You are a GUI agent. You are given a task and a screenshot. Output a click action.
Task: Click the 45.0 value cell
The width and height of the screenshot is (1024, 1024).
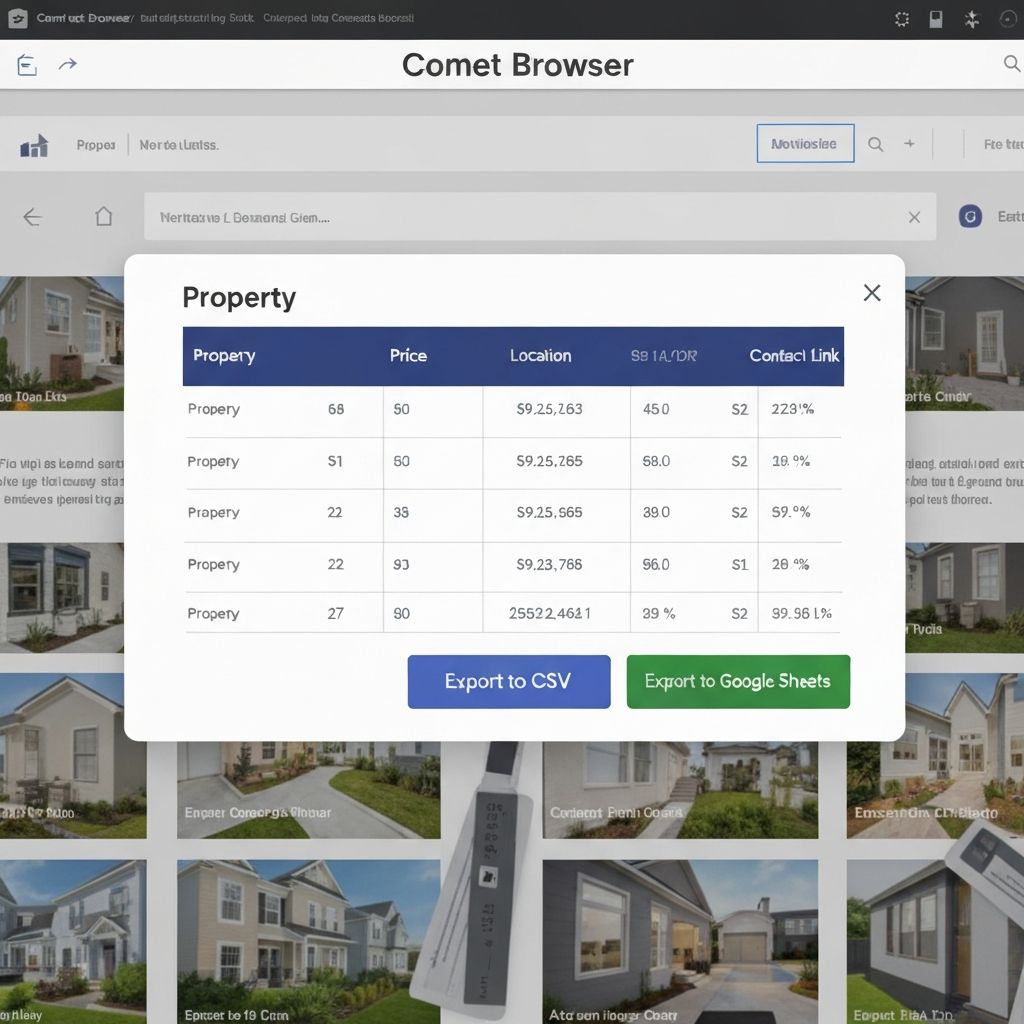pyautogui.click(x=656, y=409)
